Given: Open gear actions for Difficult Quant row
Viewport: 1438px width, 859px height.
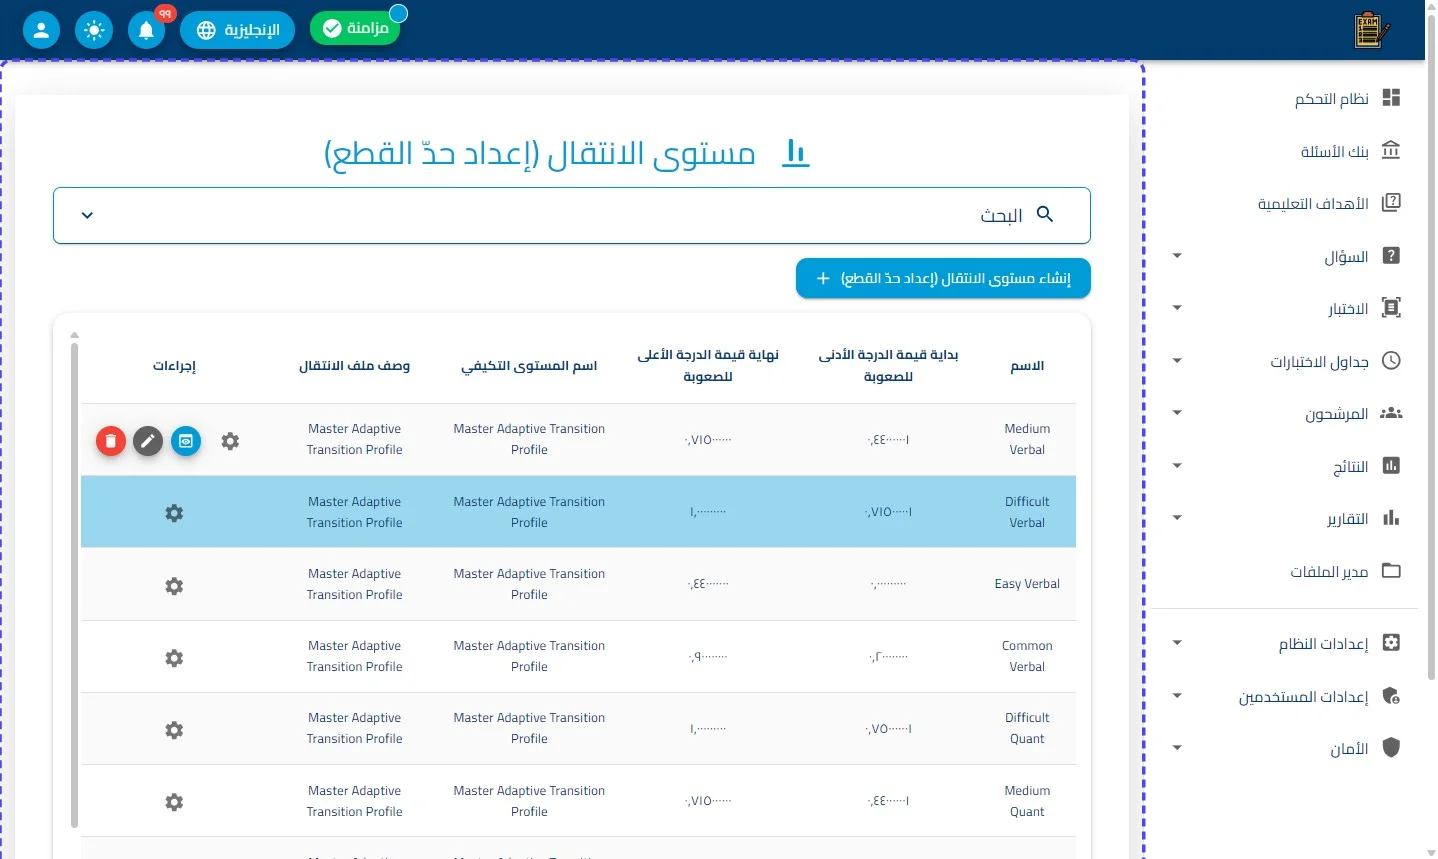Looking at the screenshot, I should (x=174, y=730).
